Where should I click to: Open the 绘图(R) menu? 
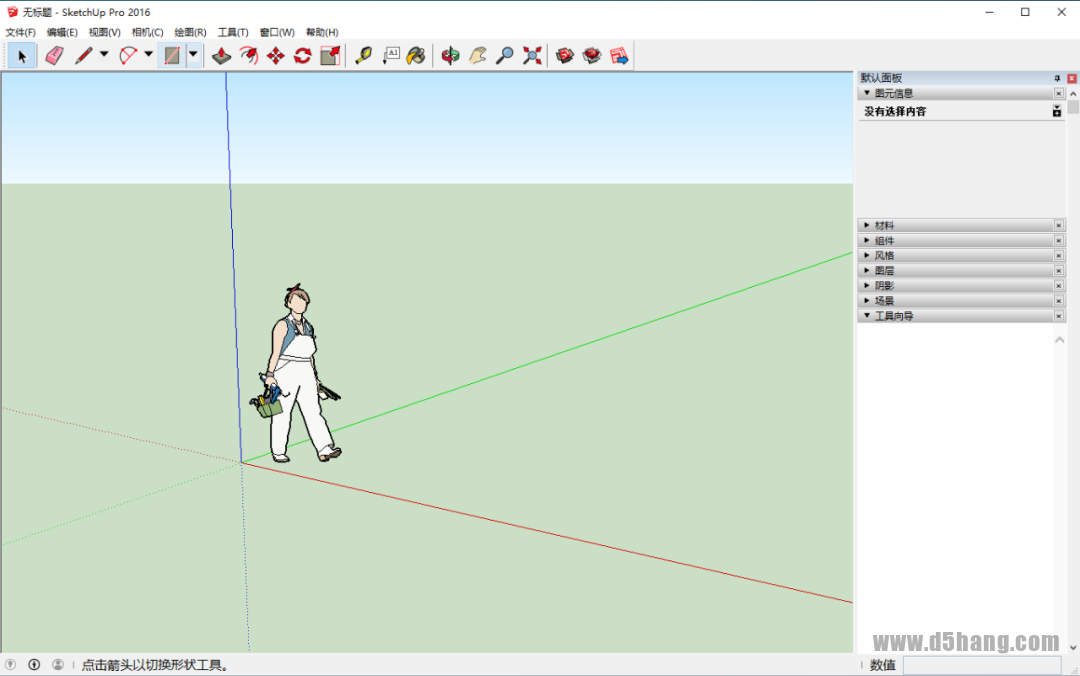click(x=190, y=32)
